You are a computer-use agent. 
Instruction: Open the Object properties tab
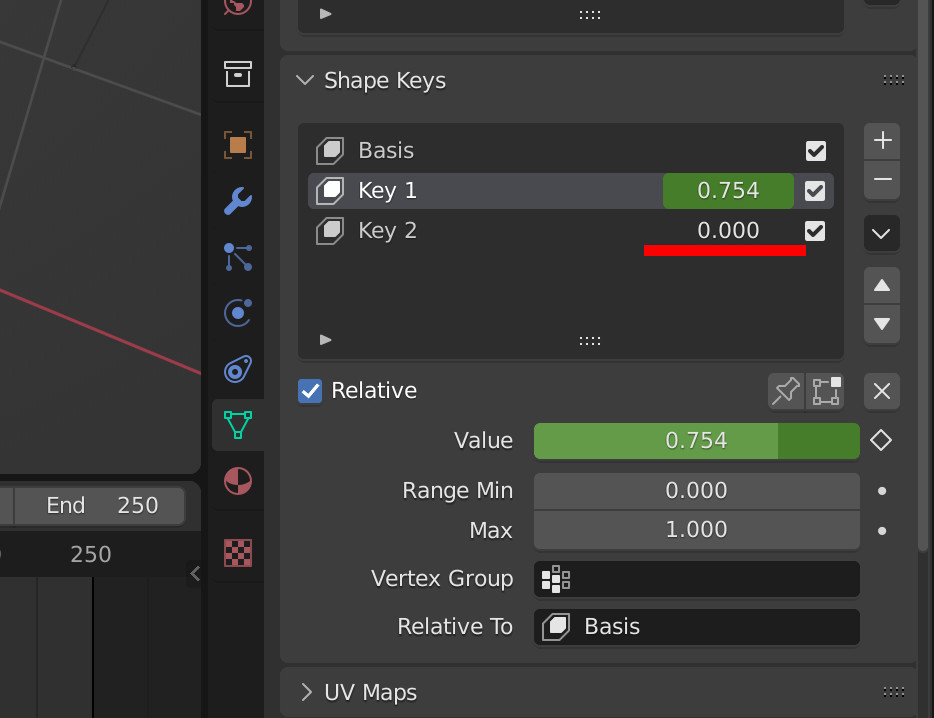(x=238, y=145)
